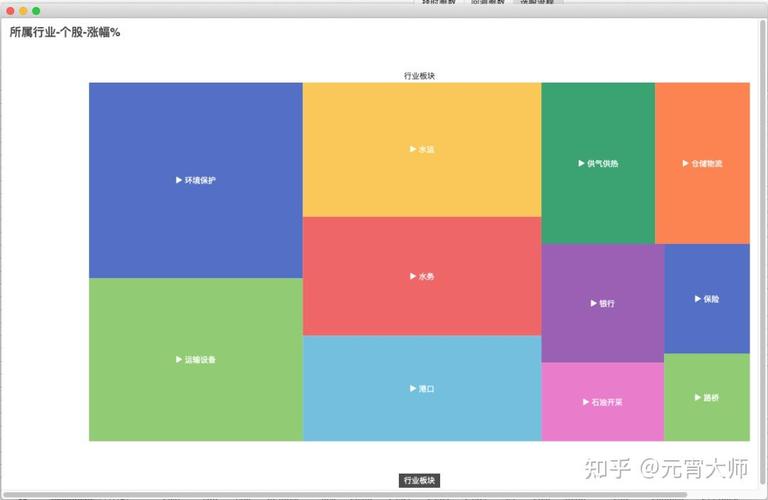
Task: Click the 行业板块 title above the treemap
Action: tap(419, 75)
